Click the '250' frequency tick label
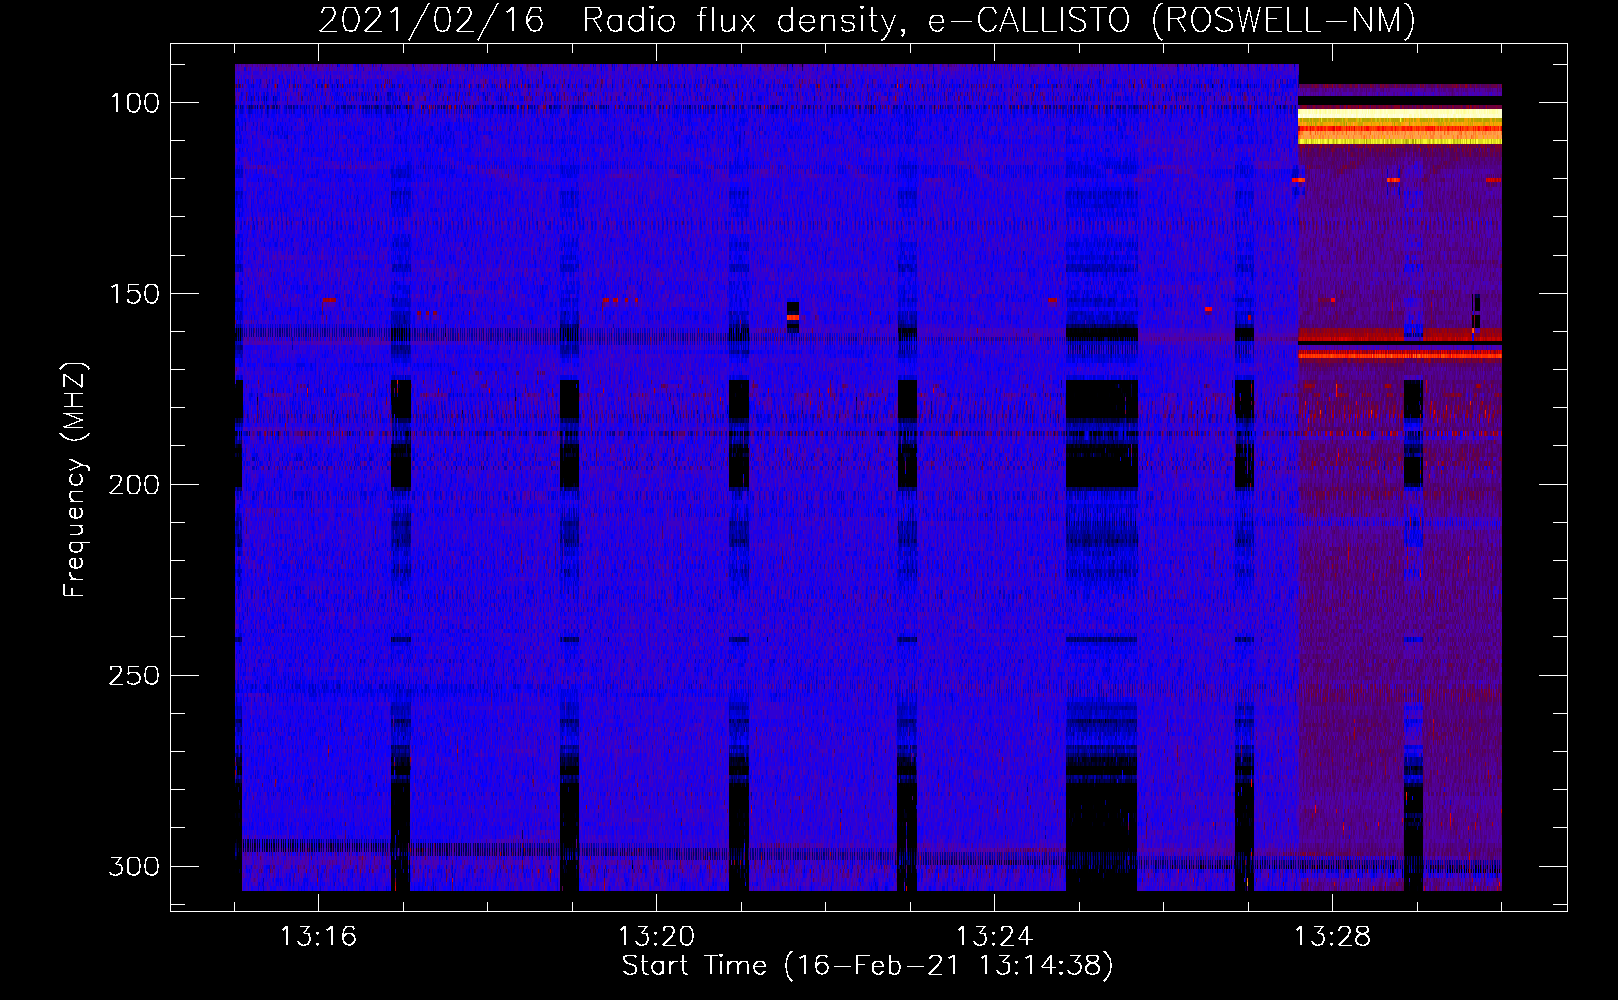The height and width of the screenshot is (1000, 1618). point(133,676)
